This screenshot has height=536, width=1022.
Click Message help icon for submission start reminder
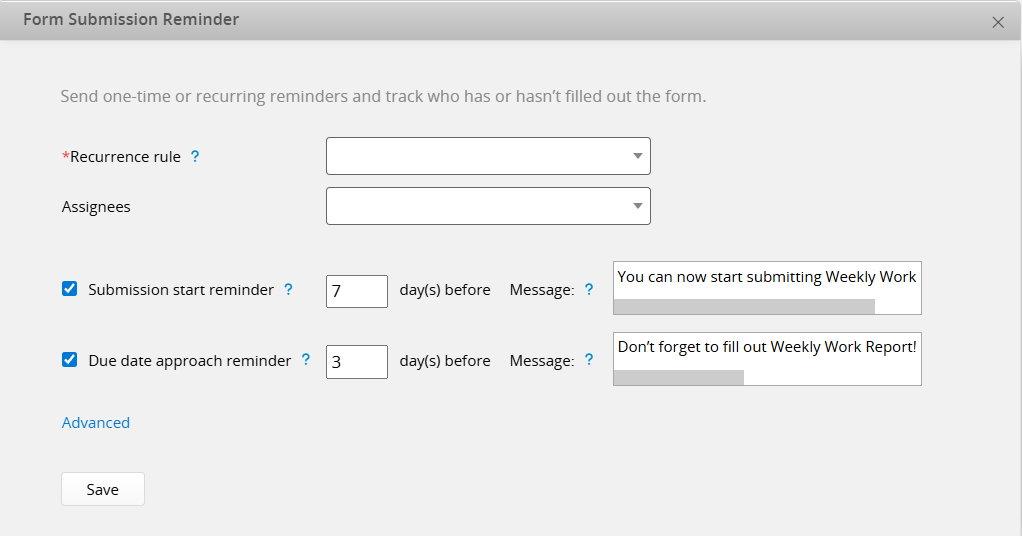[589, 290]
